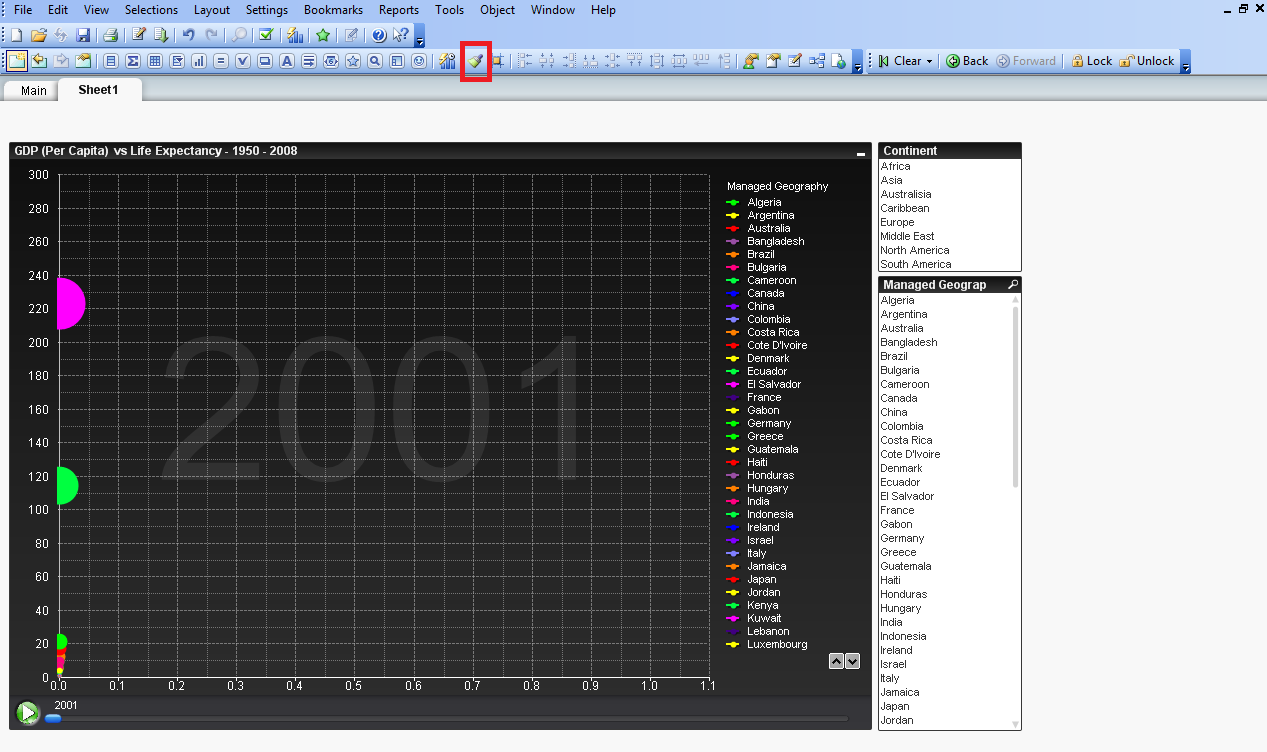Open Help Topics with the question mark icon
This screenshot has height=752, width=1267.
(x=379, y=35)
